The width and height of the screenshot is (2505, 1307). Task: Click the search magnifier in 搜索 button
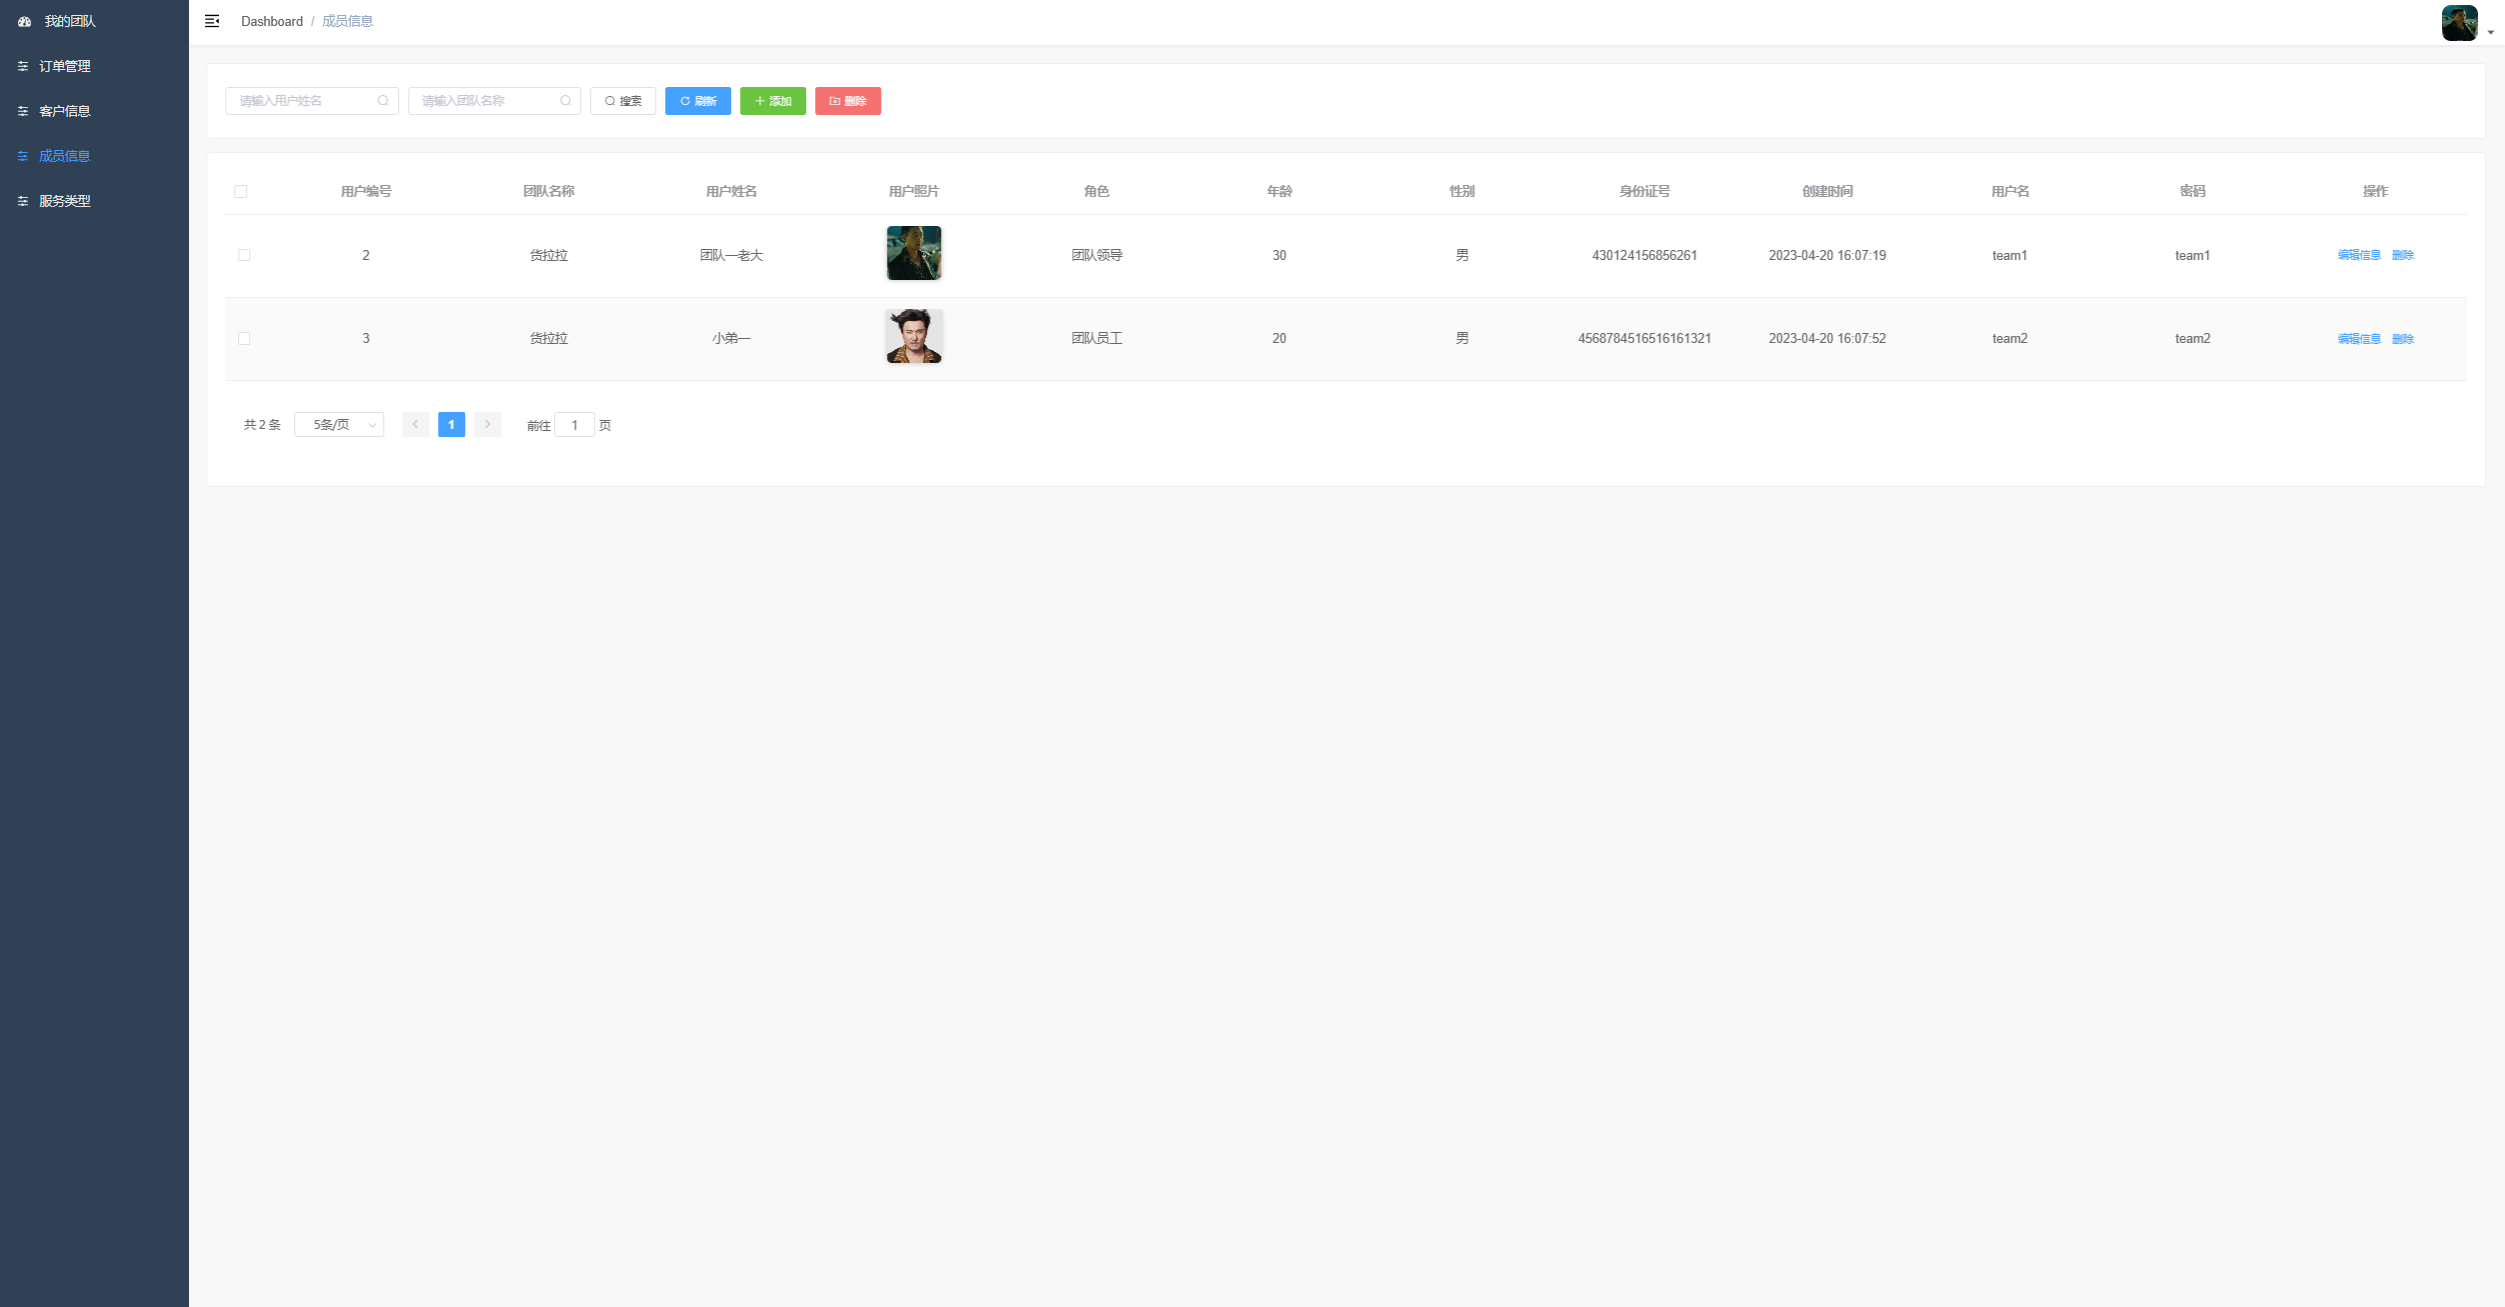(610, 100)
